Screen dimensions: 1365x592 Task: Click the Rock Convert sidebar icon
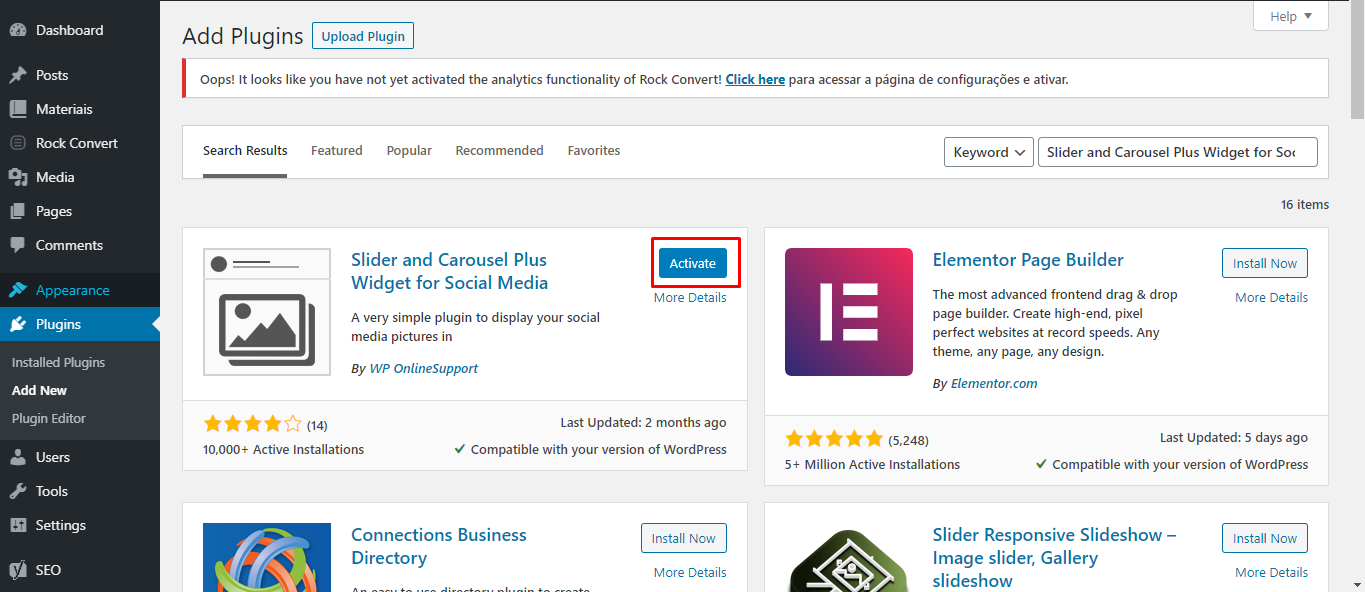coord(17,143)
